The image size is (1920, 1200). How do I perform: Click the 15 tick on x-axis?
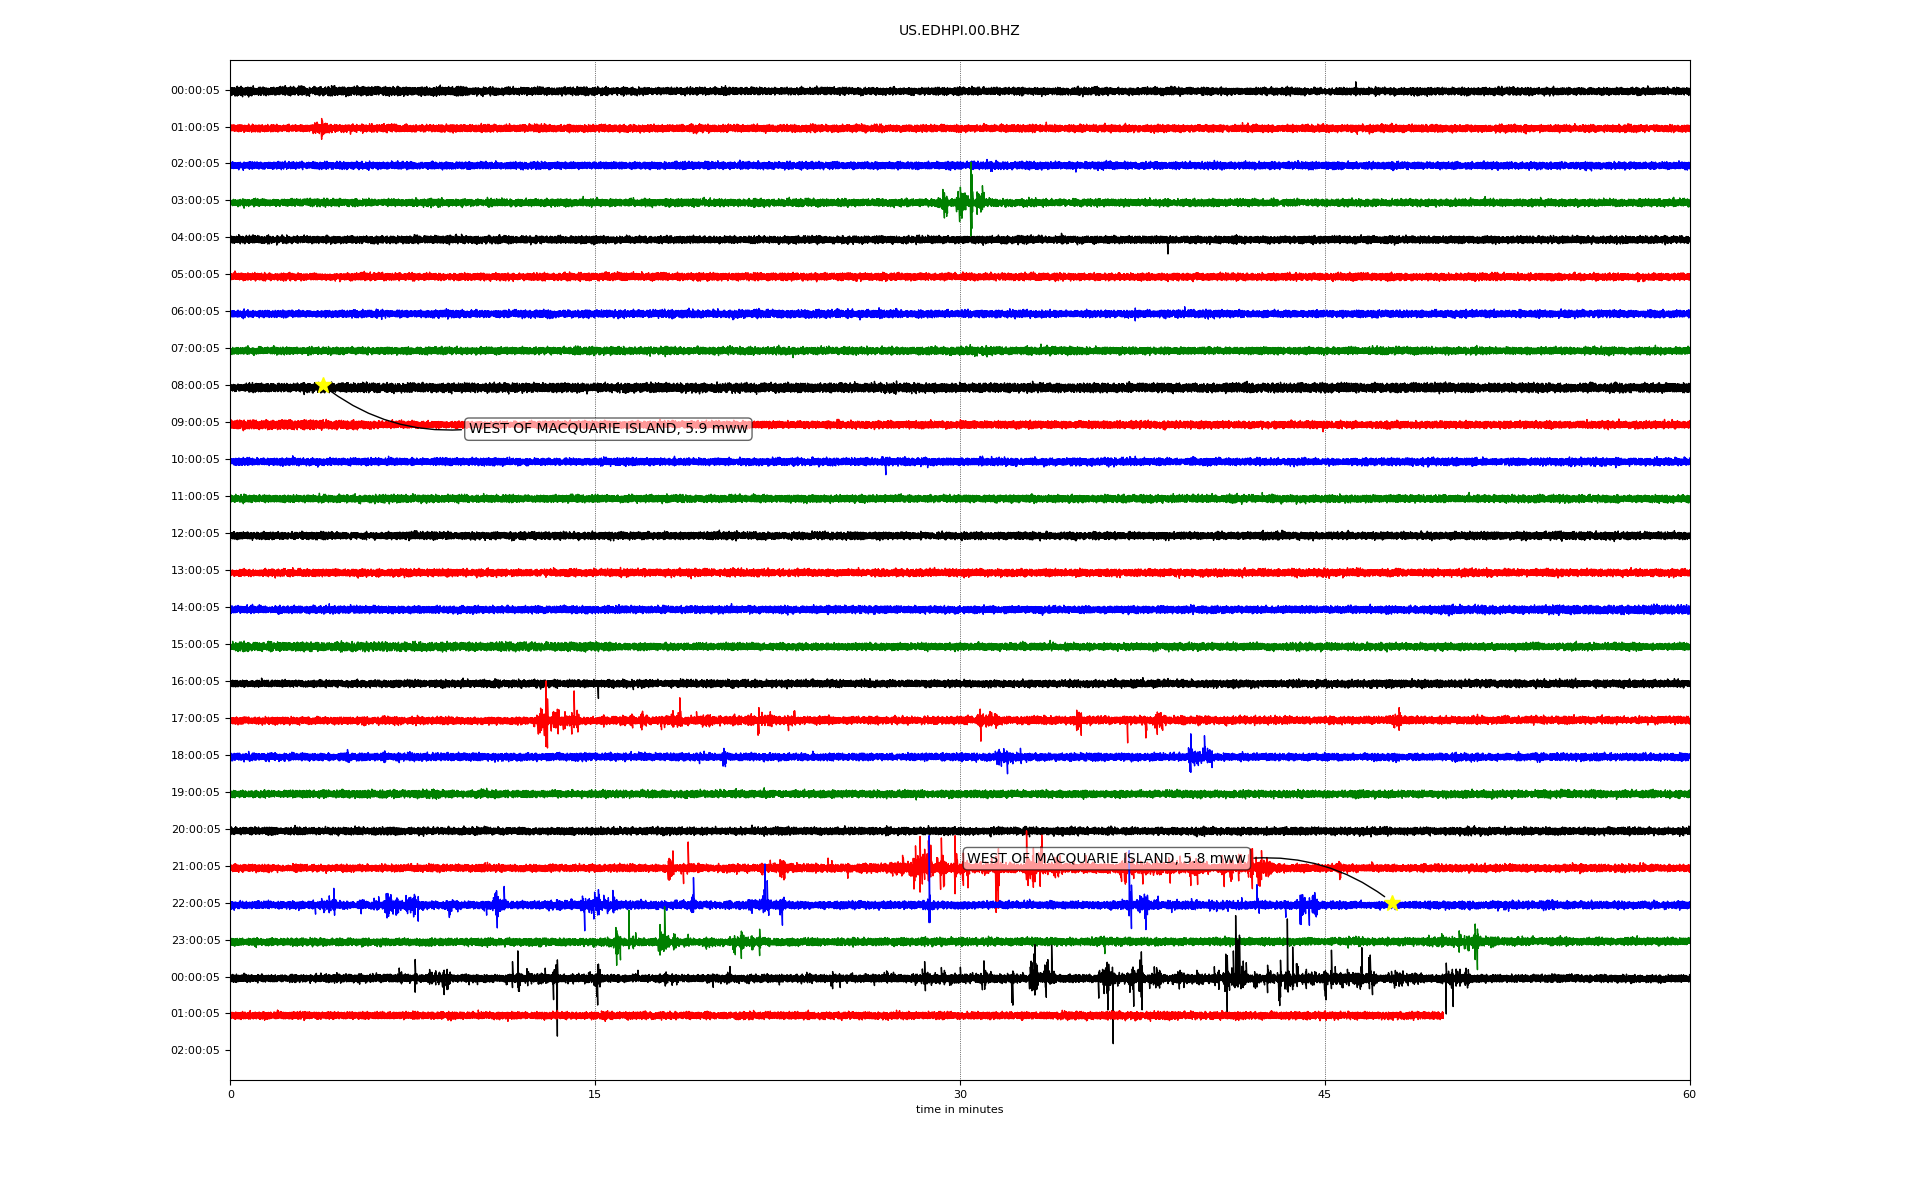[x=595, y=1094]
